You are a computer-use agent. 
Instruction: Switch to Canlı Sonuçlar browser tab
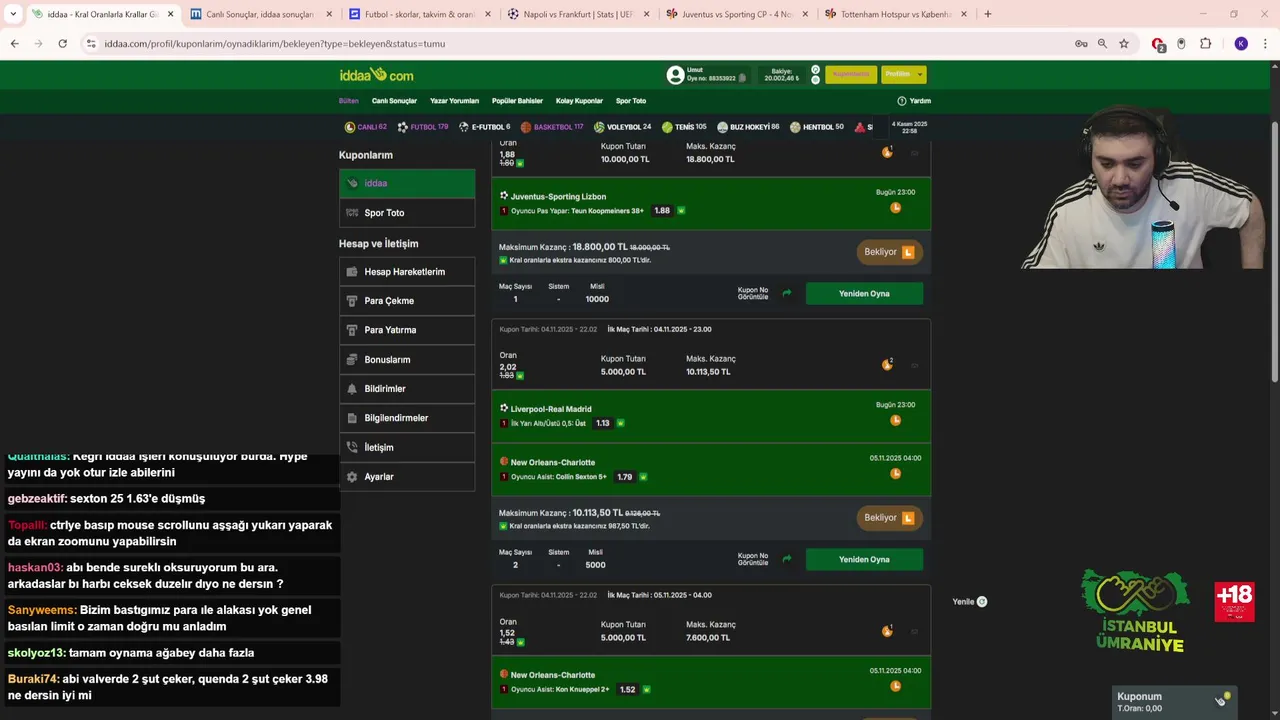pos(259,14)
